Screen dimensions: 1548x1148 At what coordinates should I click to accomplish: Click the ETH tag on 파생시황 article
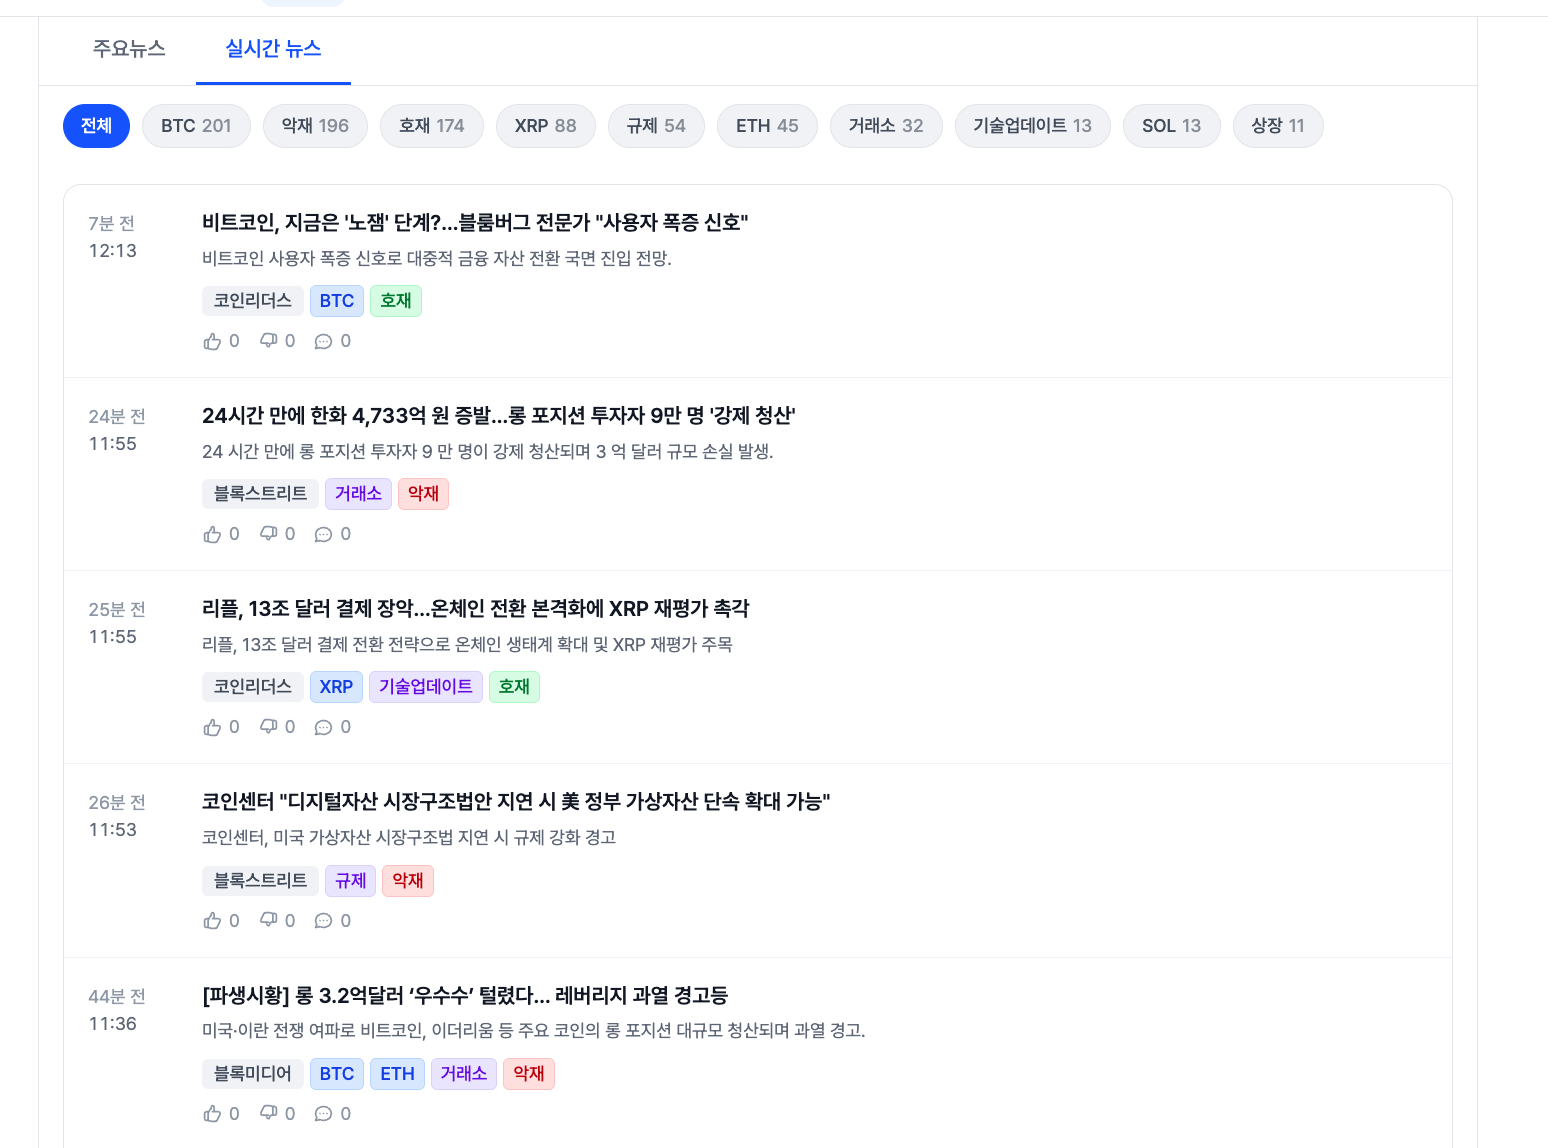[x=397, y=1074]
